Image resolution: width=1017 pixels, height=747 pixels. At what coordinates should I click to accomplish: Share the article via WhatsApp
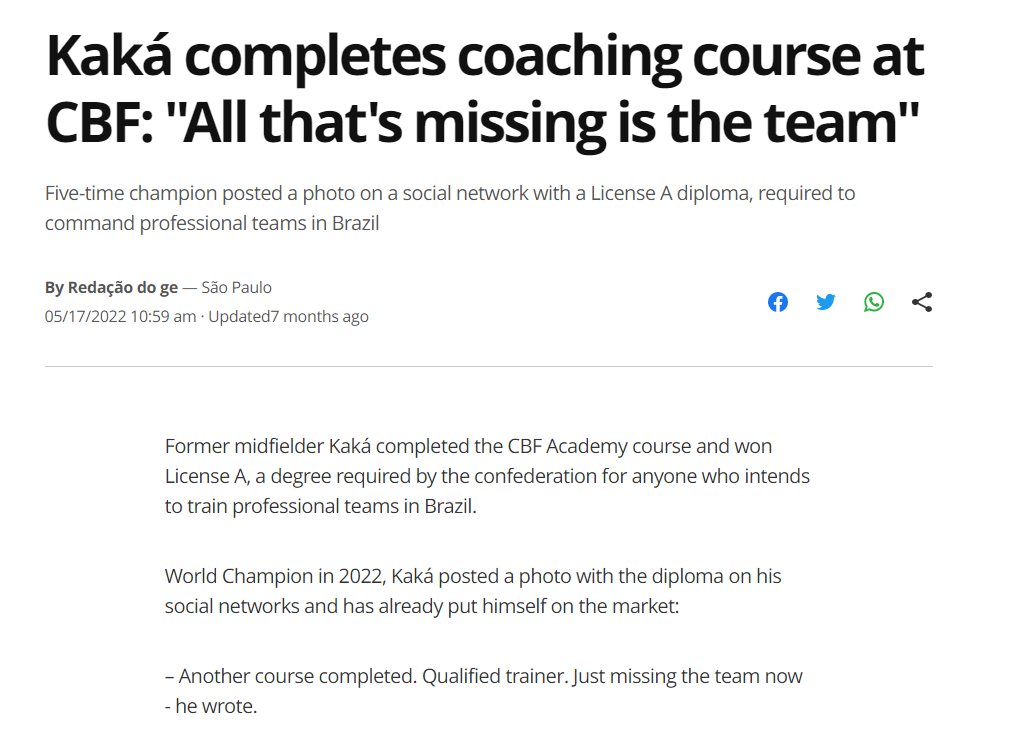tap(874, 302)
